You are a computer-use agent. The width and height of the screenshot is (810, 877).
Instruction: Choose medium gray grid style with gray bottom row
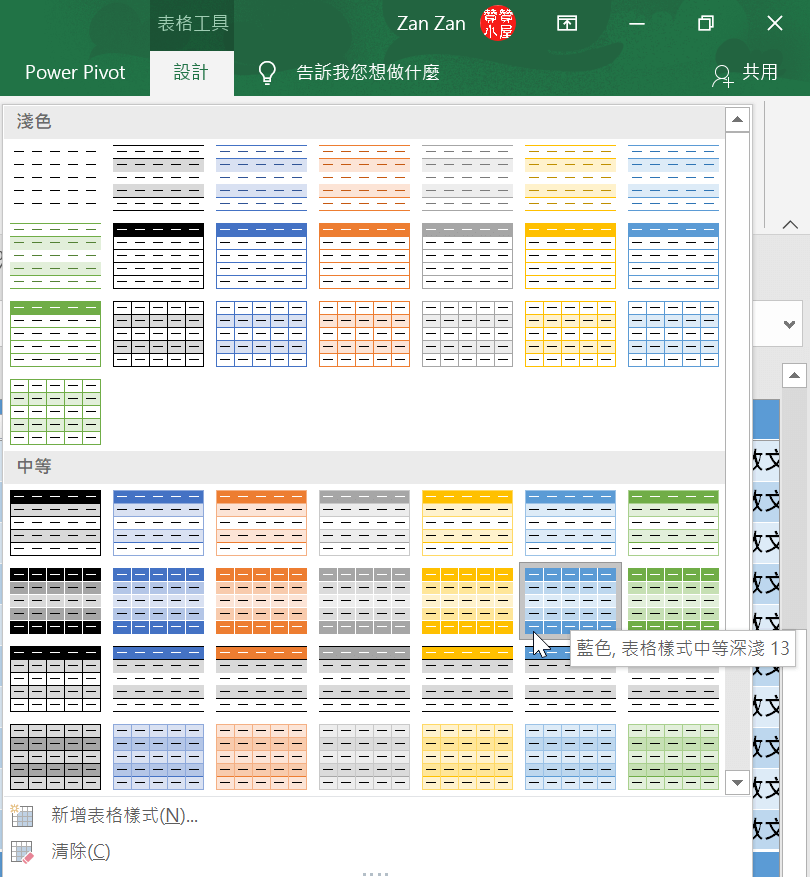pyautogui.click(x=364, y=601)
